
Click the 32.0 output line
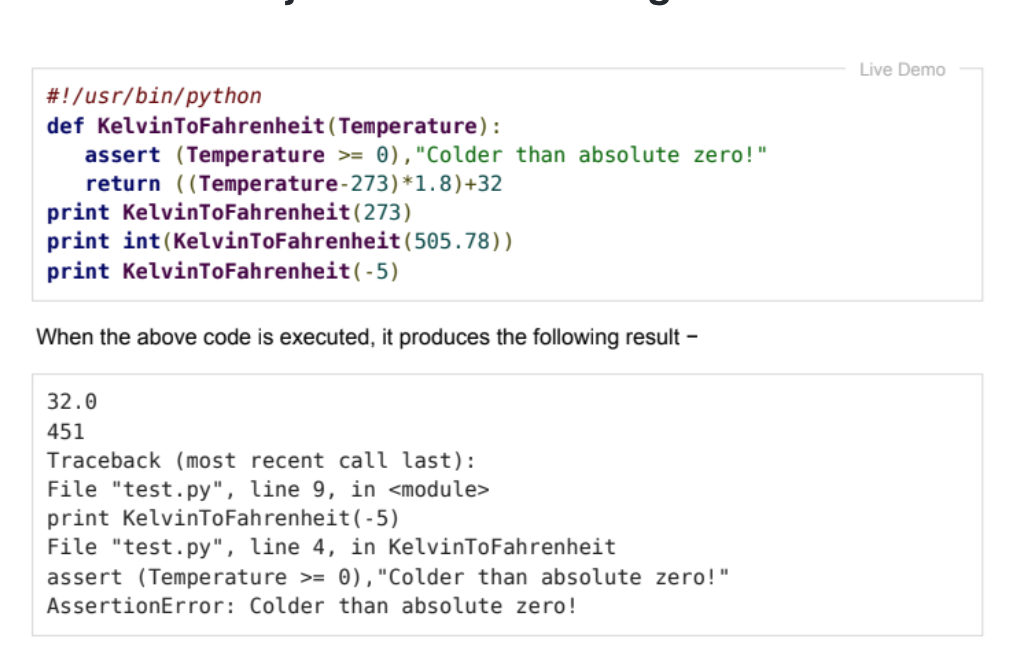point(72,402)
